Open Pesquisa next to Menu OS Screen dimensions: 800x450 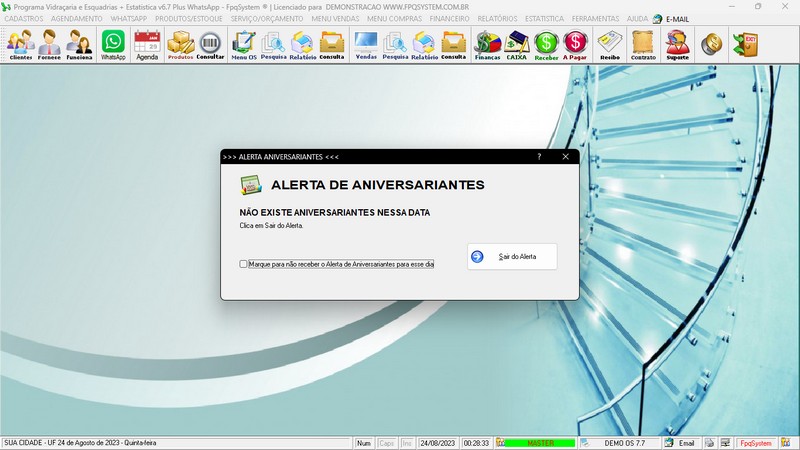click(x=273, y=45)
